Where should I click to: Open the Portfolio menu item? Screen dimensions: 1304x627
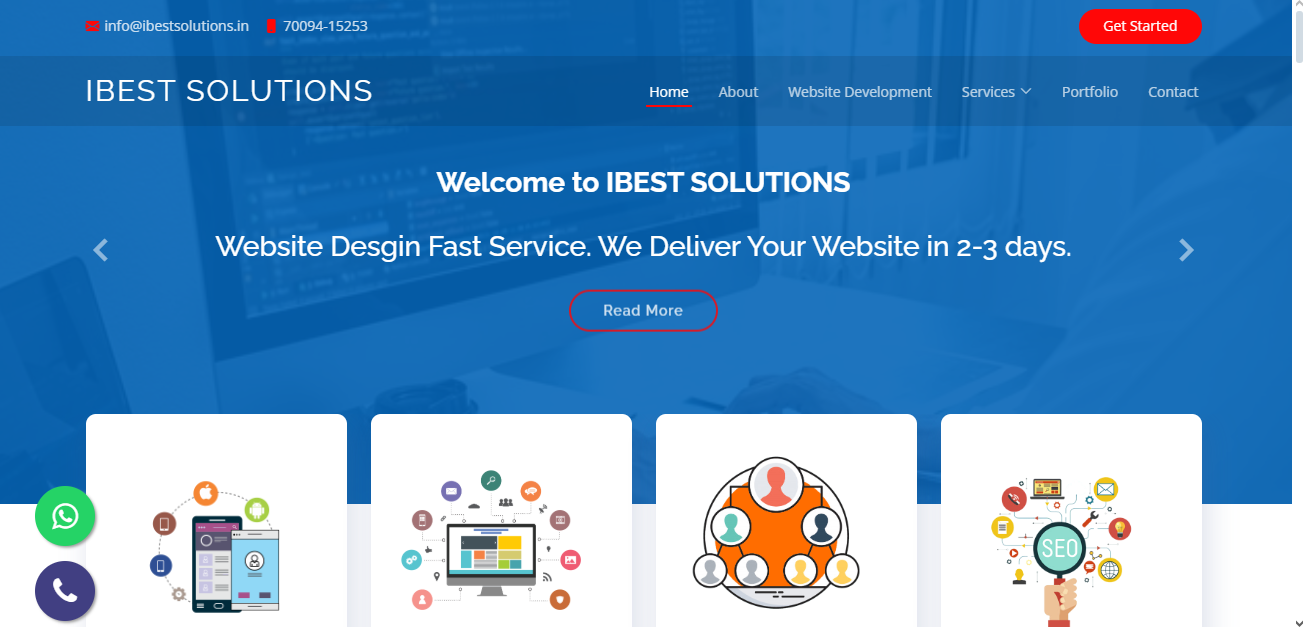tap(1090, 92)
